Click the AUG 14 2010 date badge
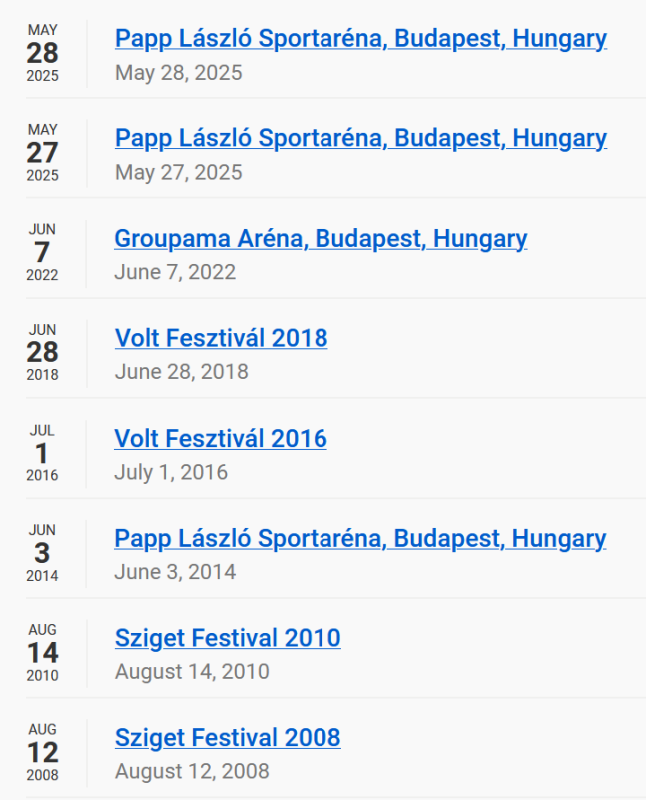 tap(42, 653)
